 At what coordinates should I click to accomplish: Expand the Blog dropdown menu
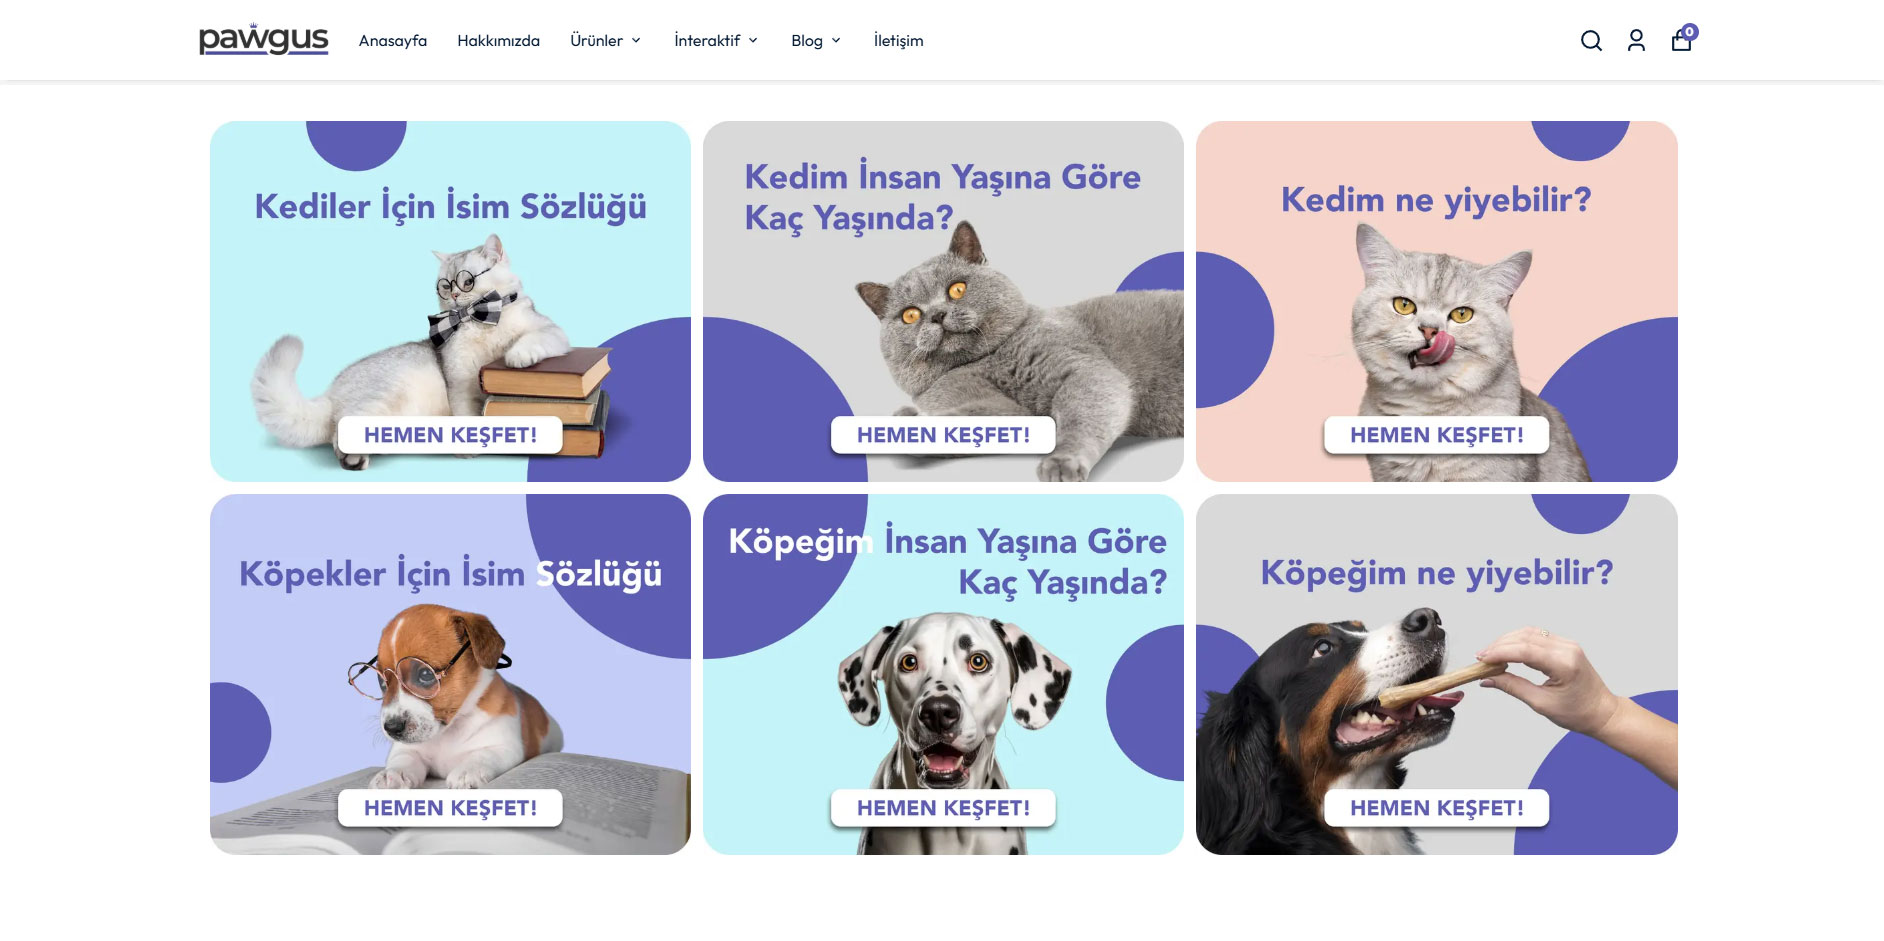(x=816, y=41)
